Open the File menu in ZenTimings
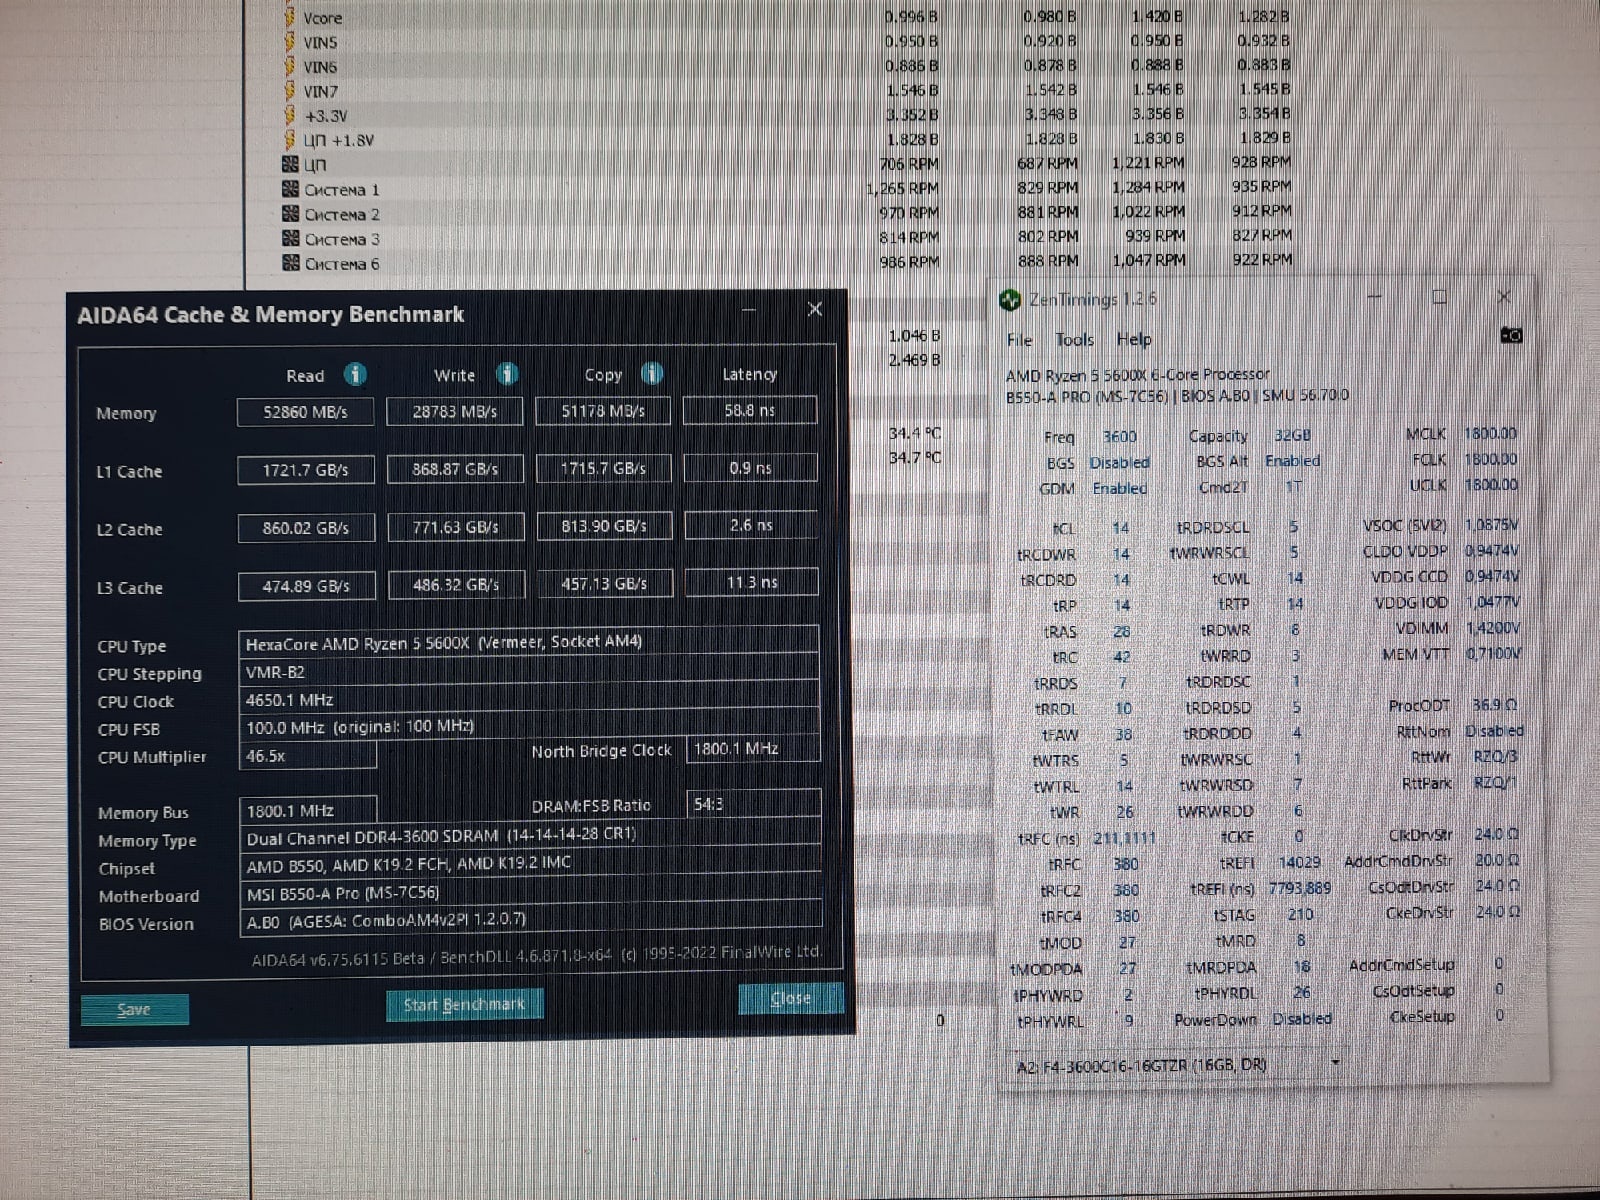 1019,340
